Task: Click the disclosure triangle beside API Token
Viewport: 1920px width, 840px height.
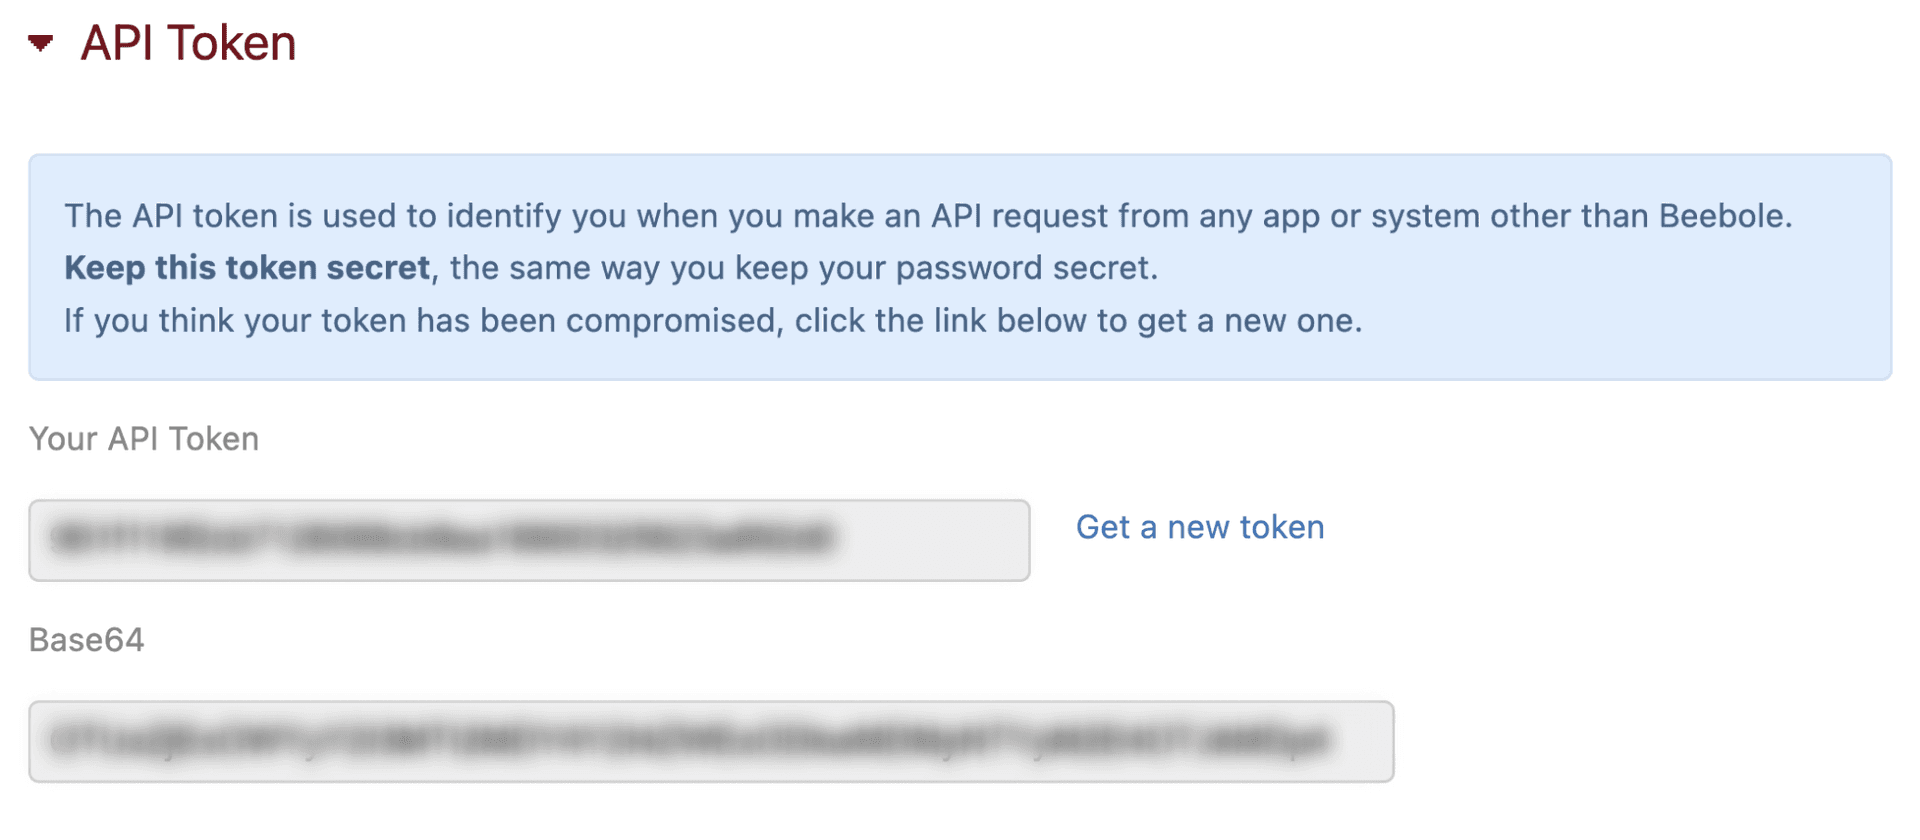Action: coord(40,42)
